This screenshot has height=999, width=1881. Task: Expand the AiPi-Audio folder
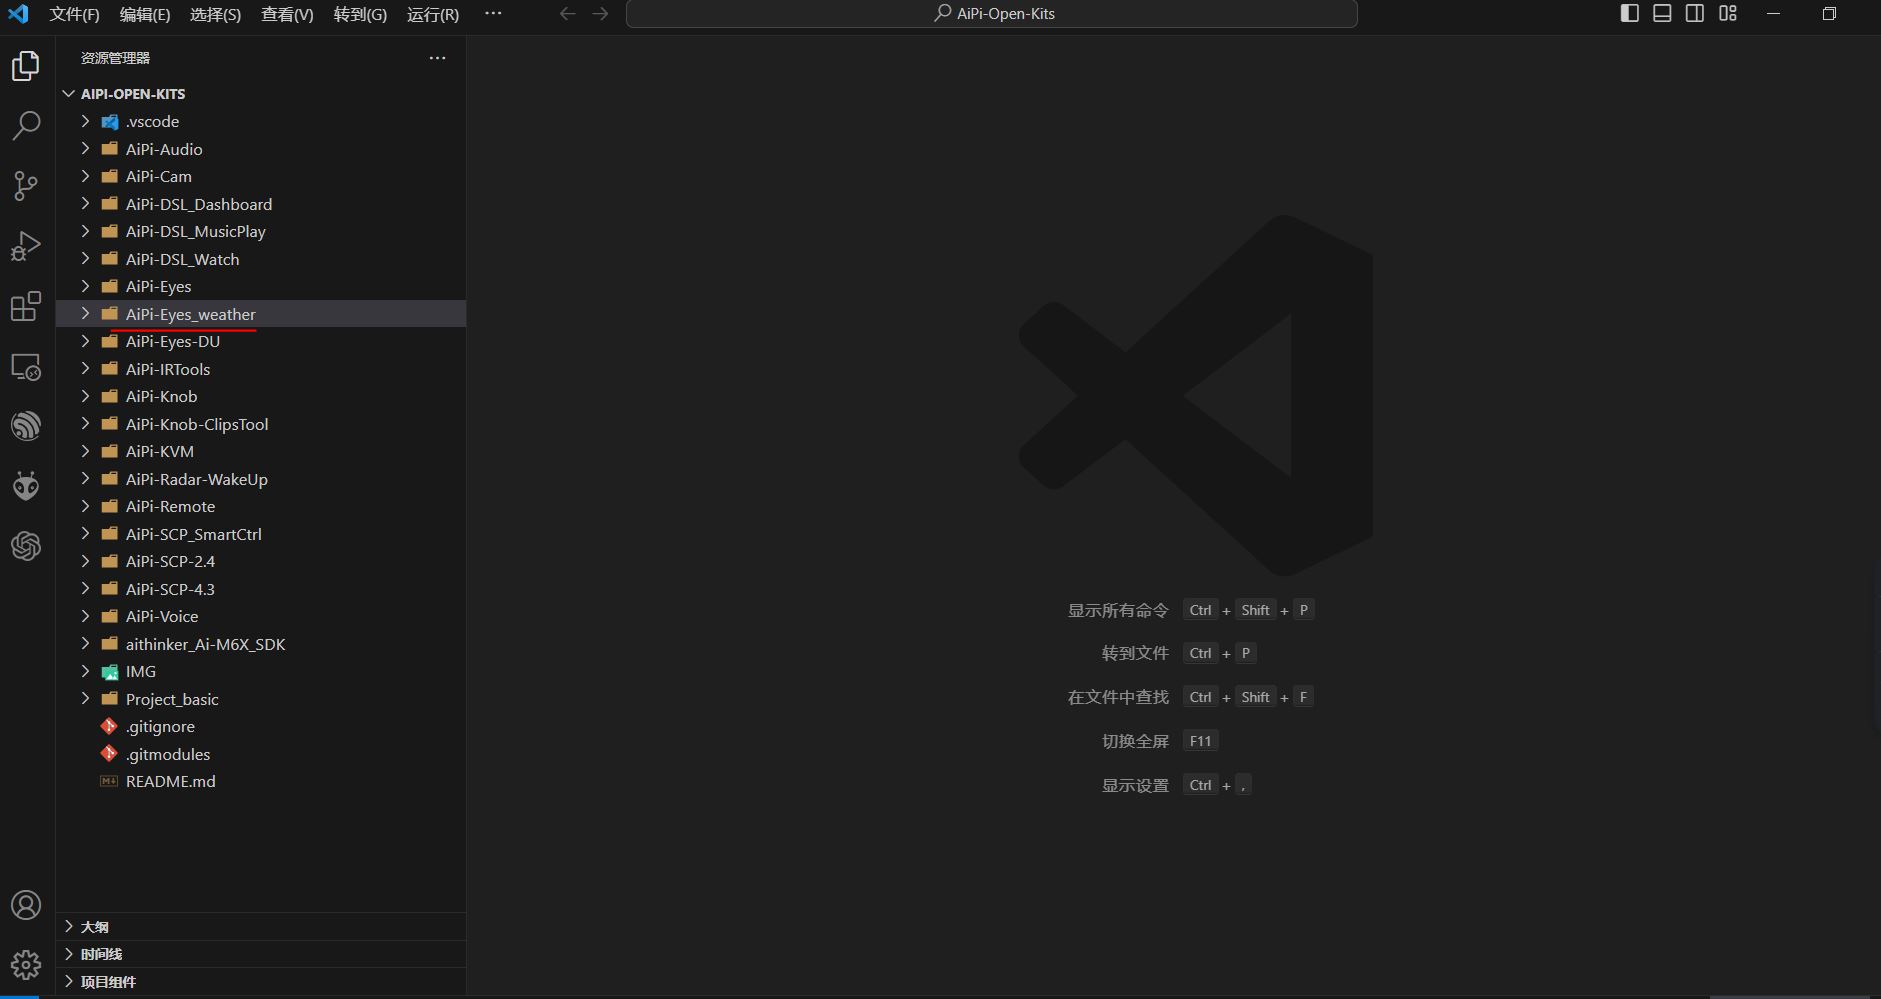pos(261,149)
